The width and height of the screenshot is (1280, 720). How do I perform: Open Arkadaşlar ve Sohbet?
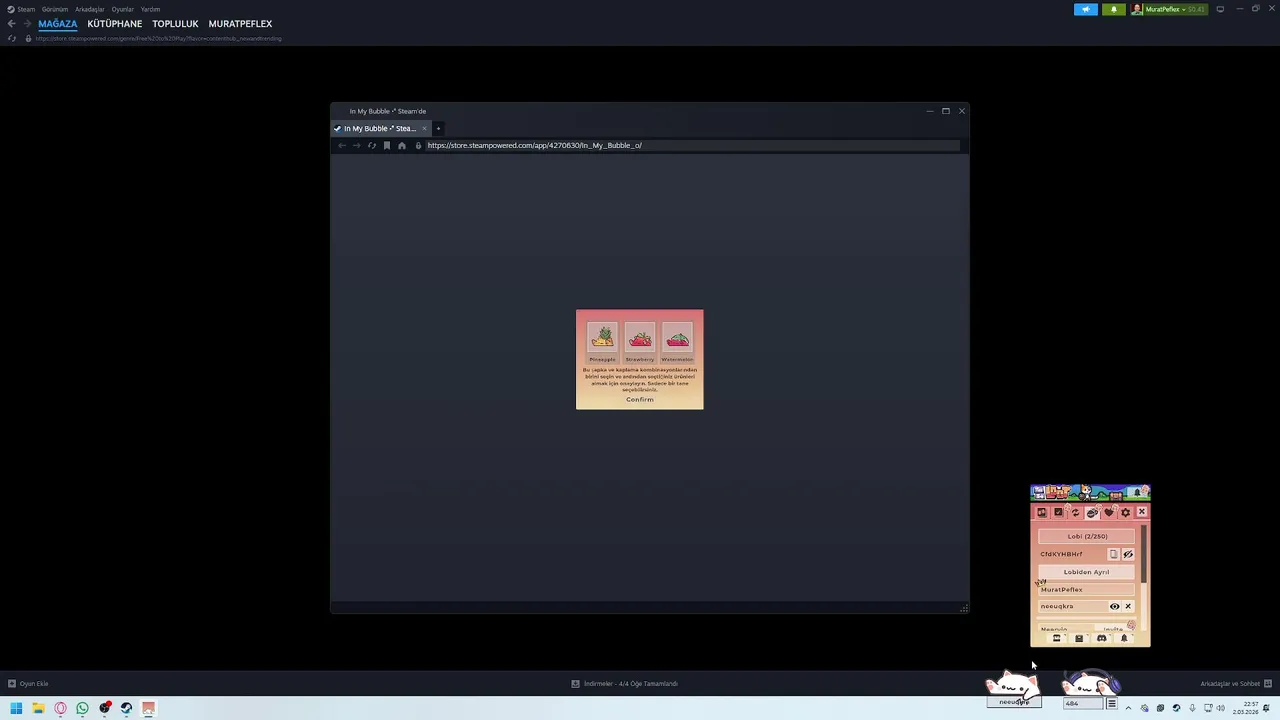pyautogui.click(x=1236, y=684)
